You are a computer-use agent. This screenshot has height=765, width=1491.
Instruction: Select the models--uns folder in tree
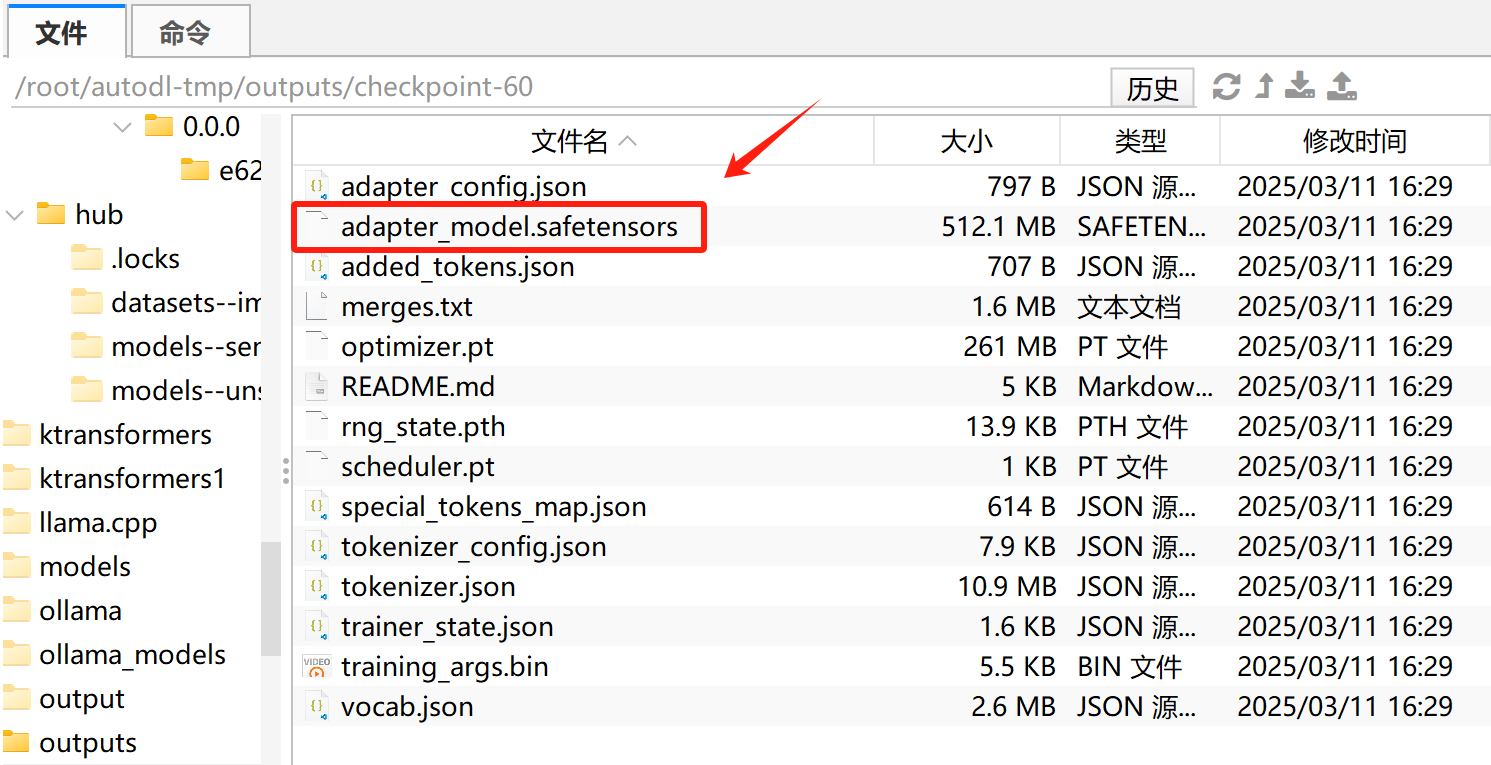click(166, 390)
